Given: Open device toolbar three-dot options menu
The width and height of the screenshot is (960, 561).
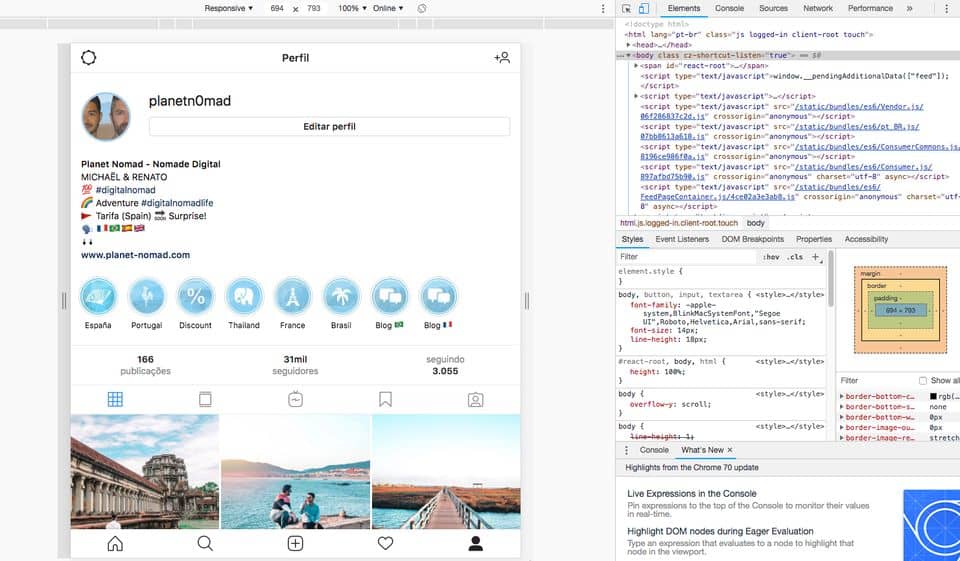Looking at the screenshot, I should tap(603, 9).
